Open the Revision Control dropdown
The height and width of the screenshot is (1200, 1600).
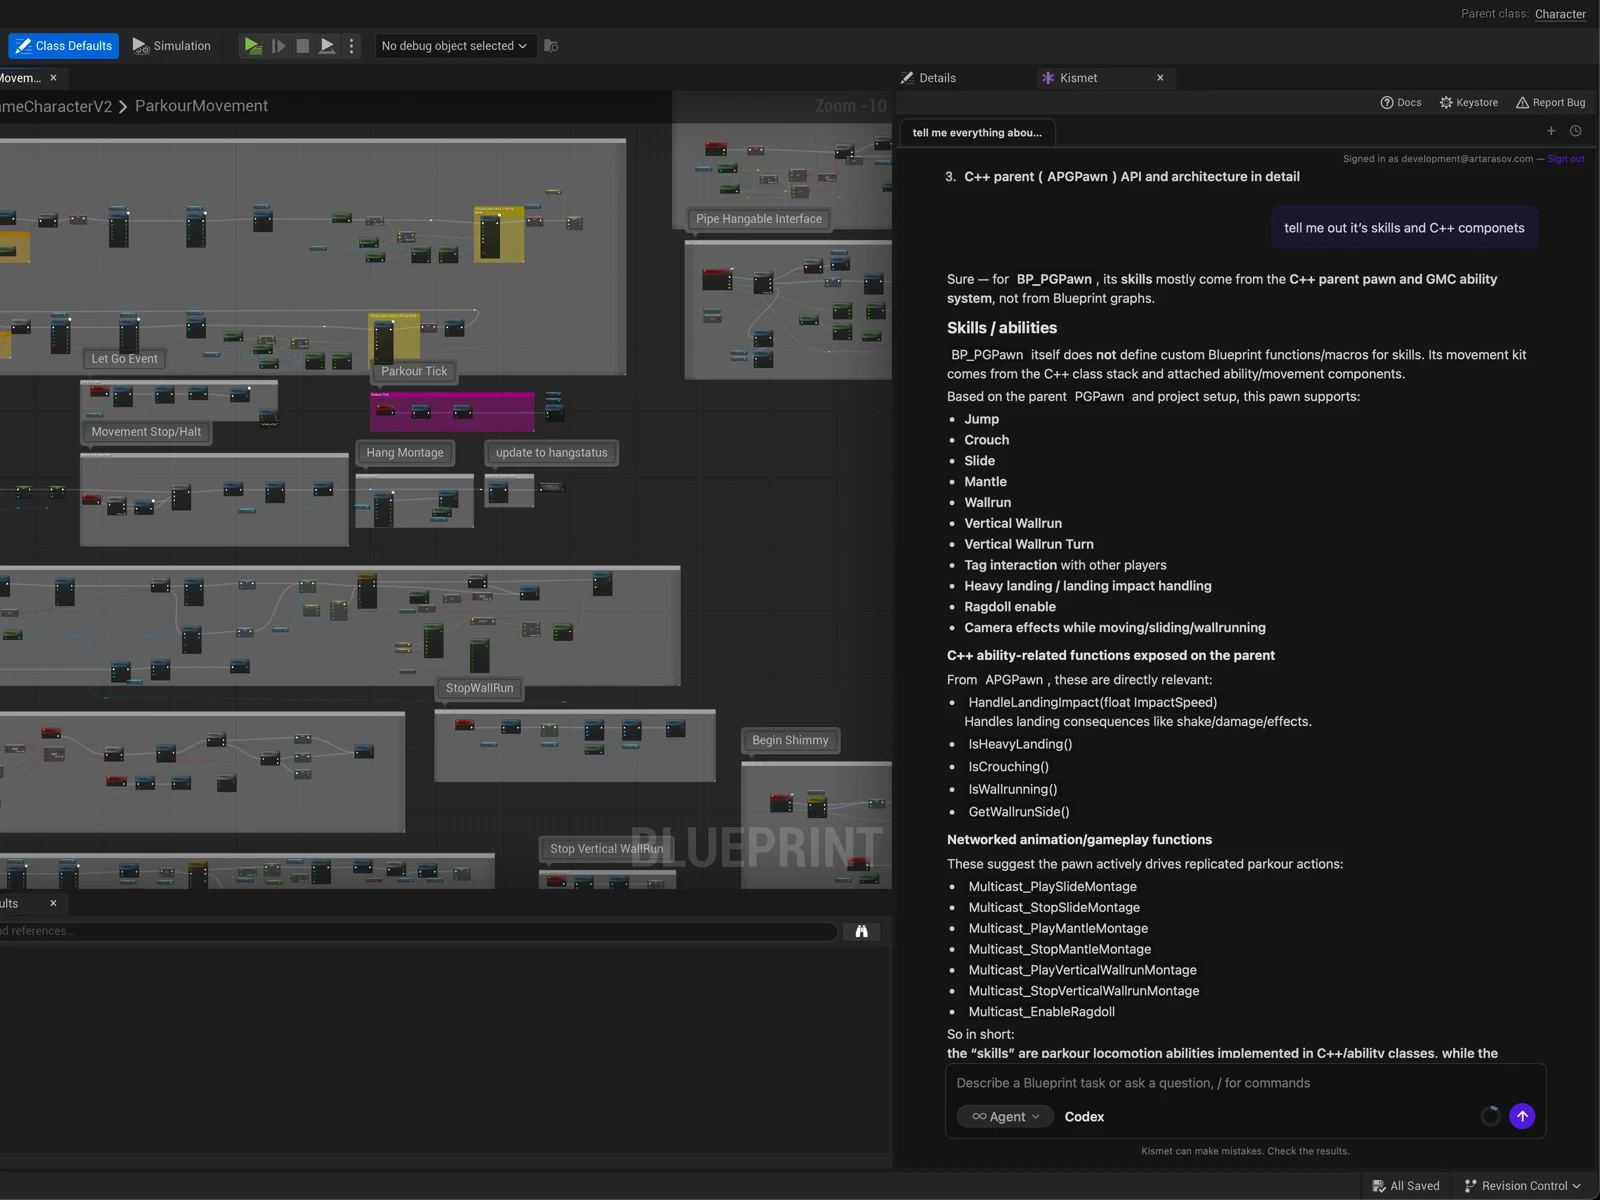(x=1523, y=1186)
